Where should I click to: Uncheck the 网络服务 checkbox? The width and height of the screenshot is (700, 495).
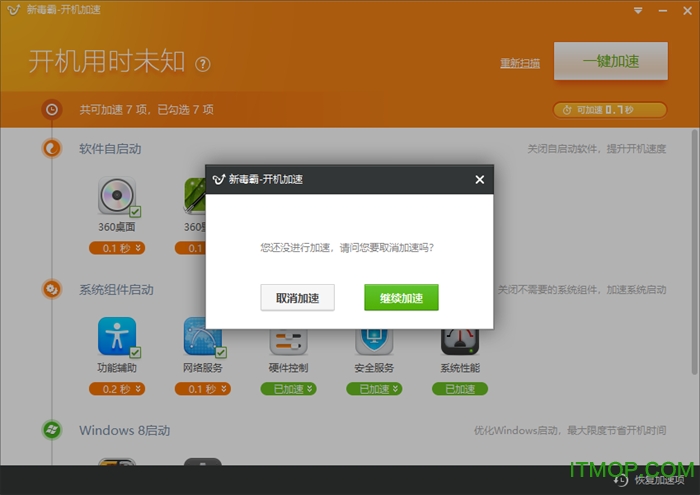point(220,353)
